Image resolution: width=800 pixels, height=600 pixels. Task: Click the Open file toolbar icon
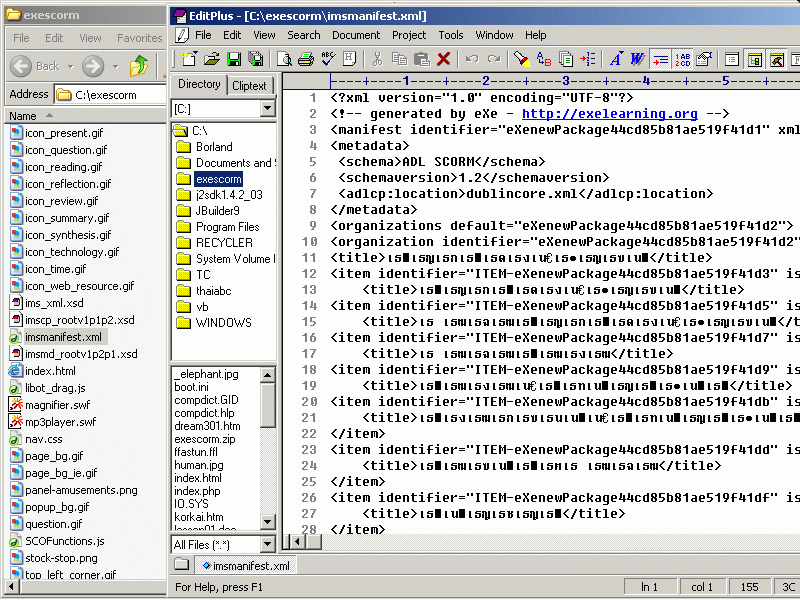click(x=209, y=59)
